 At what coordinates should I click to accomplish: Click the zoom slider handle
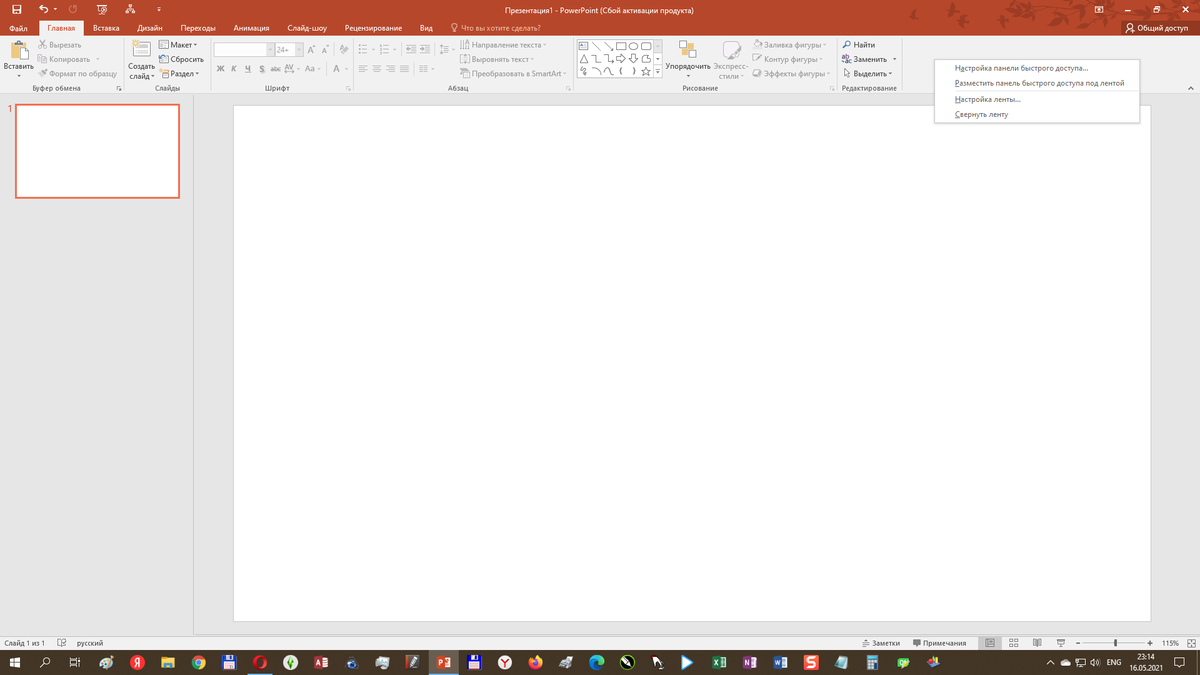(x=1115, y=643)
